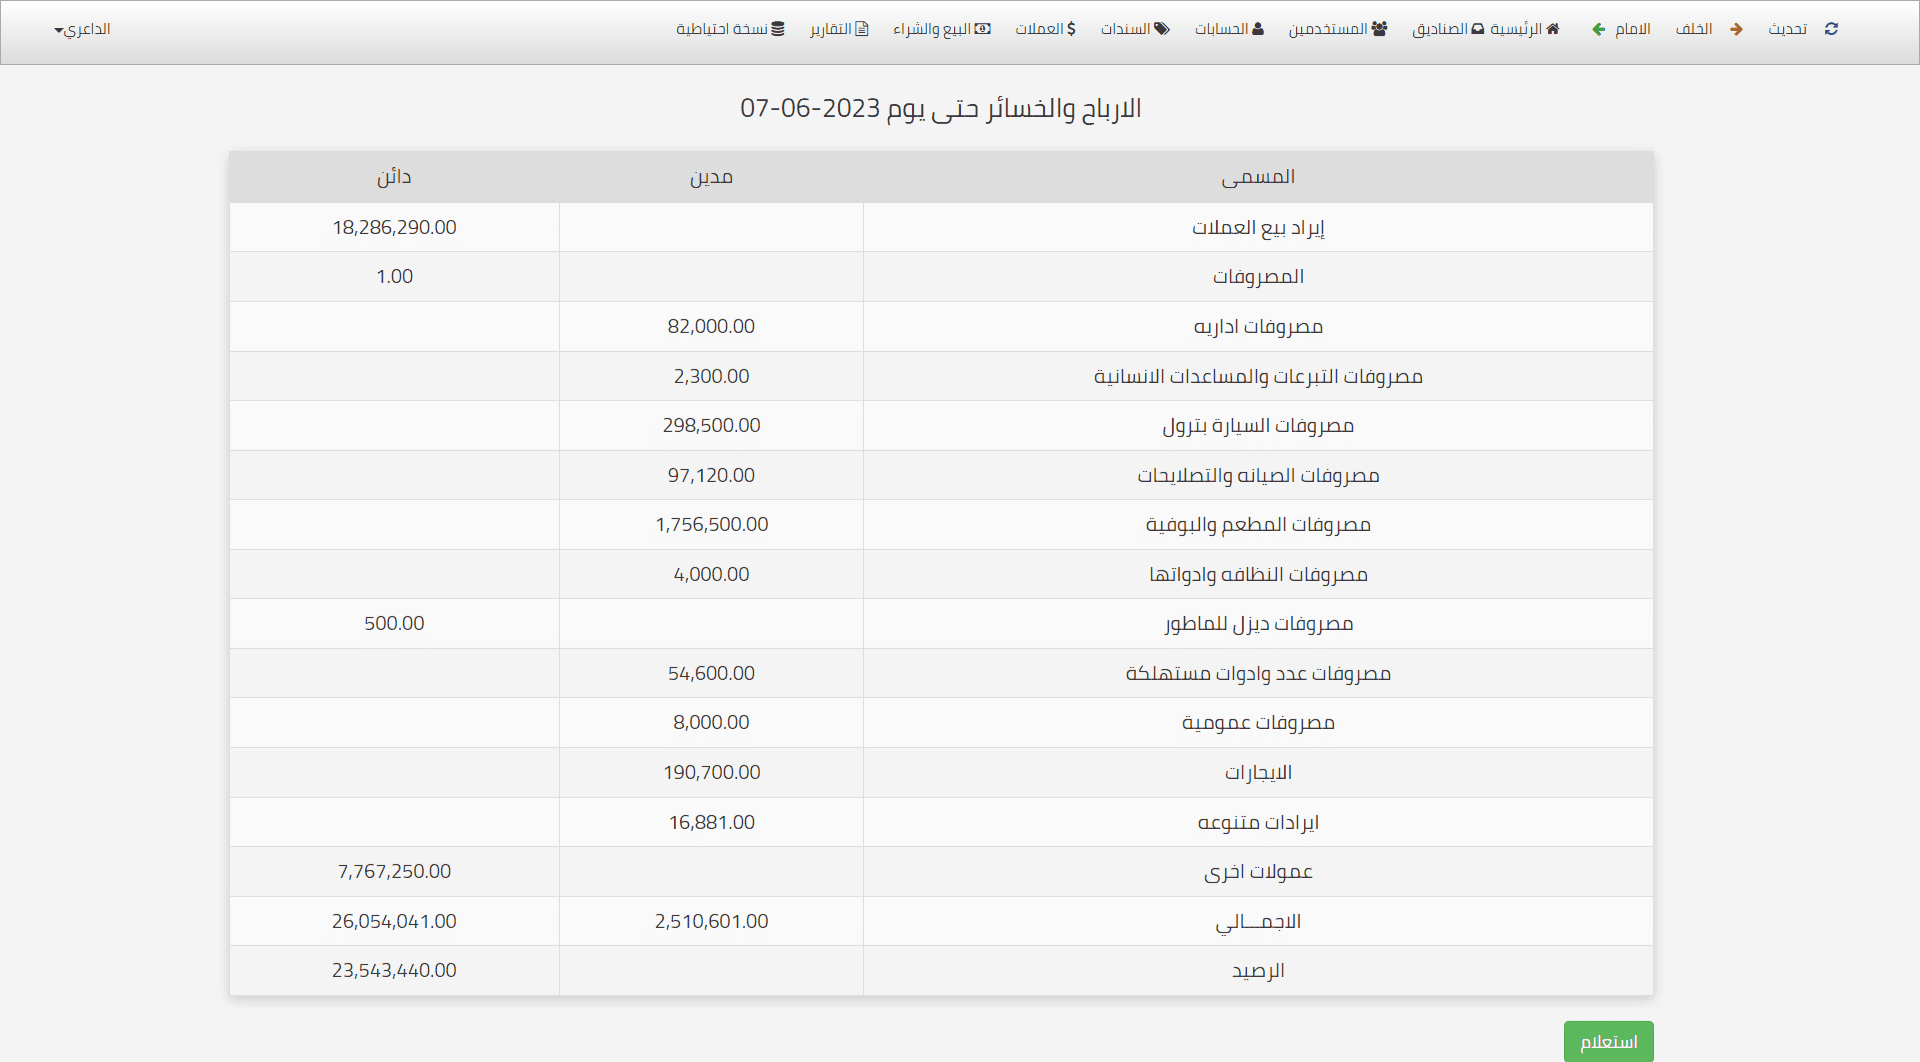Click the orange back arrow icon
The width and height of the screenshot is (1920, 1062).
coord(1736,29)
